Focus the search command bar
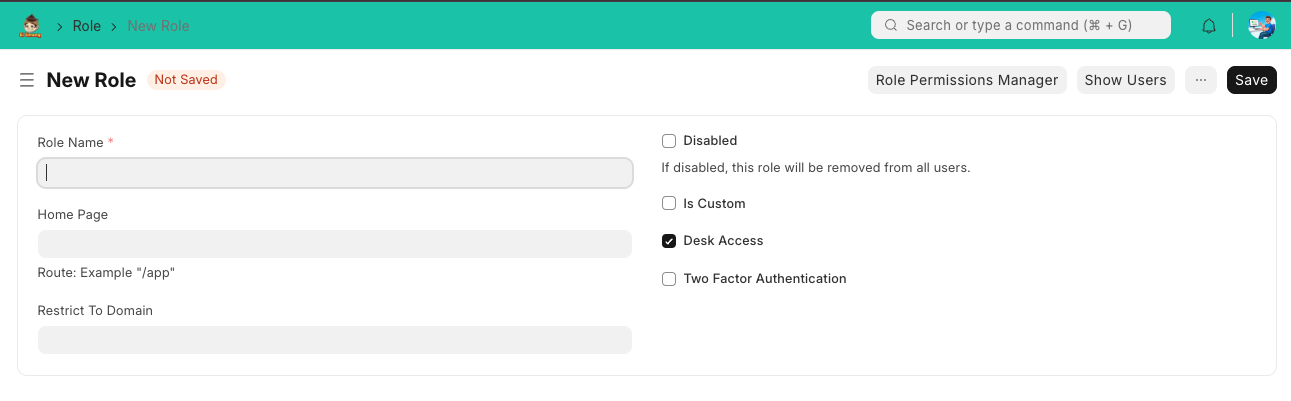This screenshot has height=401, width=1291. pos(1020,25)
